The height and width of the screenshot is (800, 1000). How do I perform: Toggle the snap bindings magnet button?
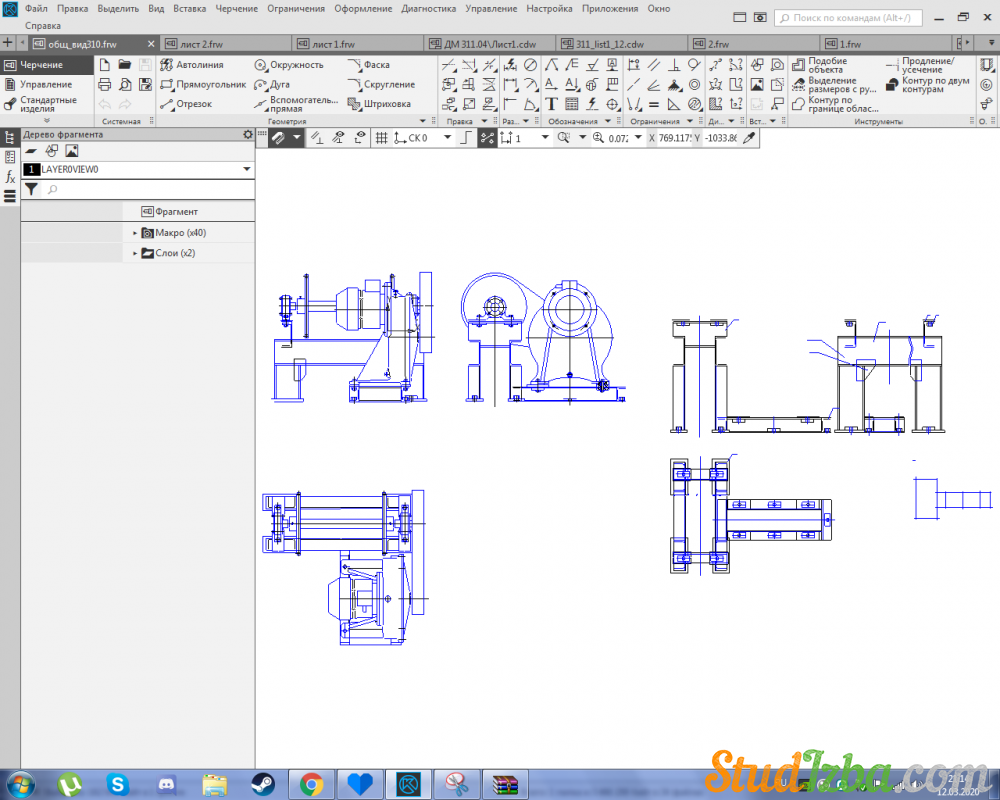(279, 138)
